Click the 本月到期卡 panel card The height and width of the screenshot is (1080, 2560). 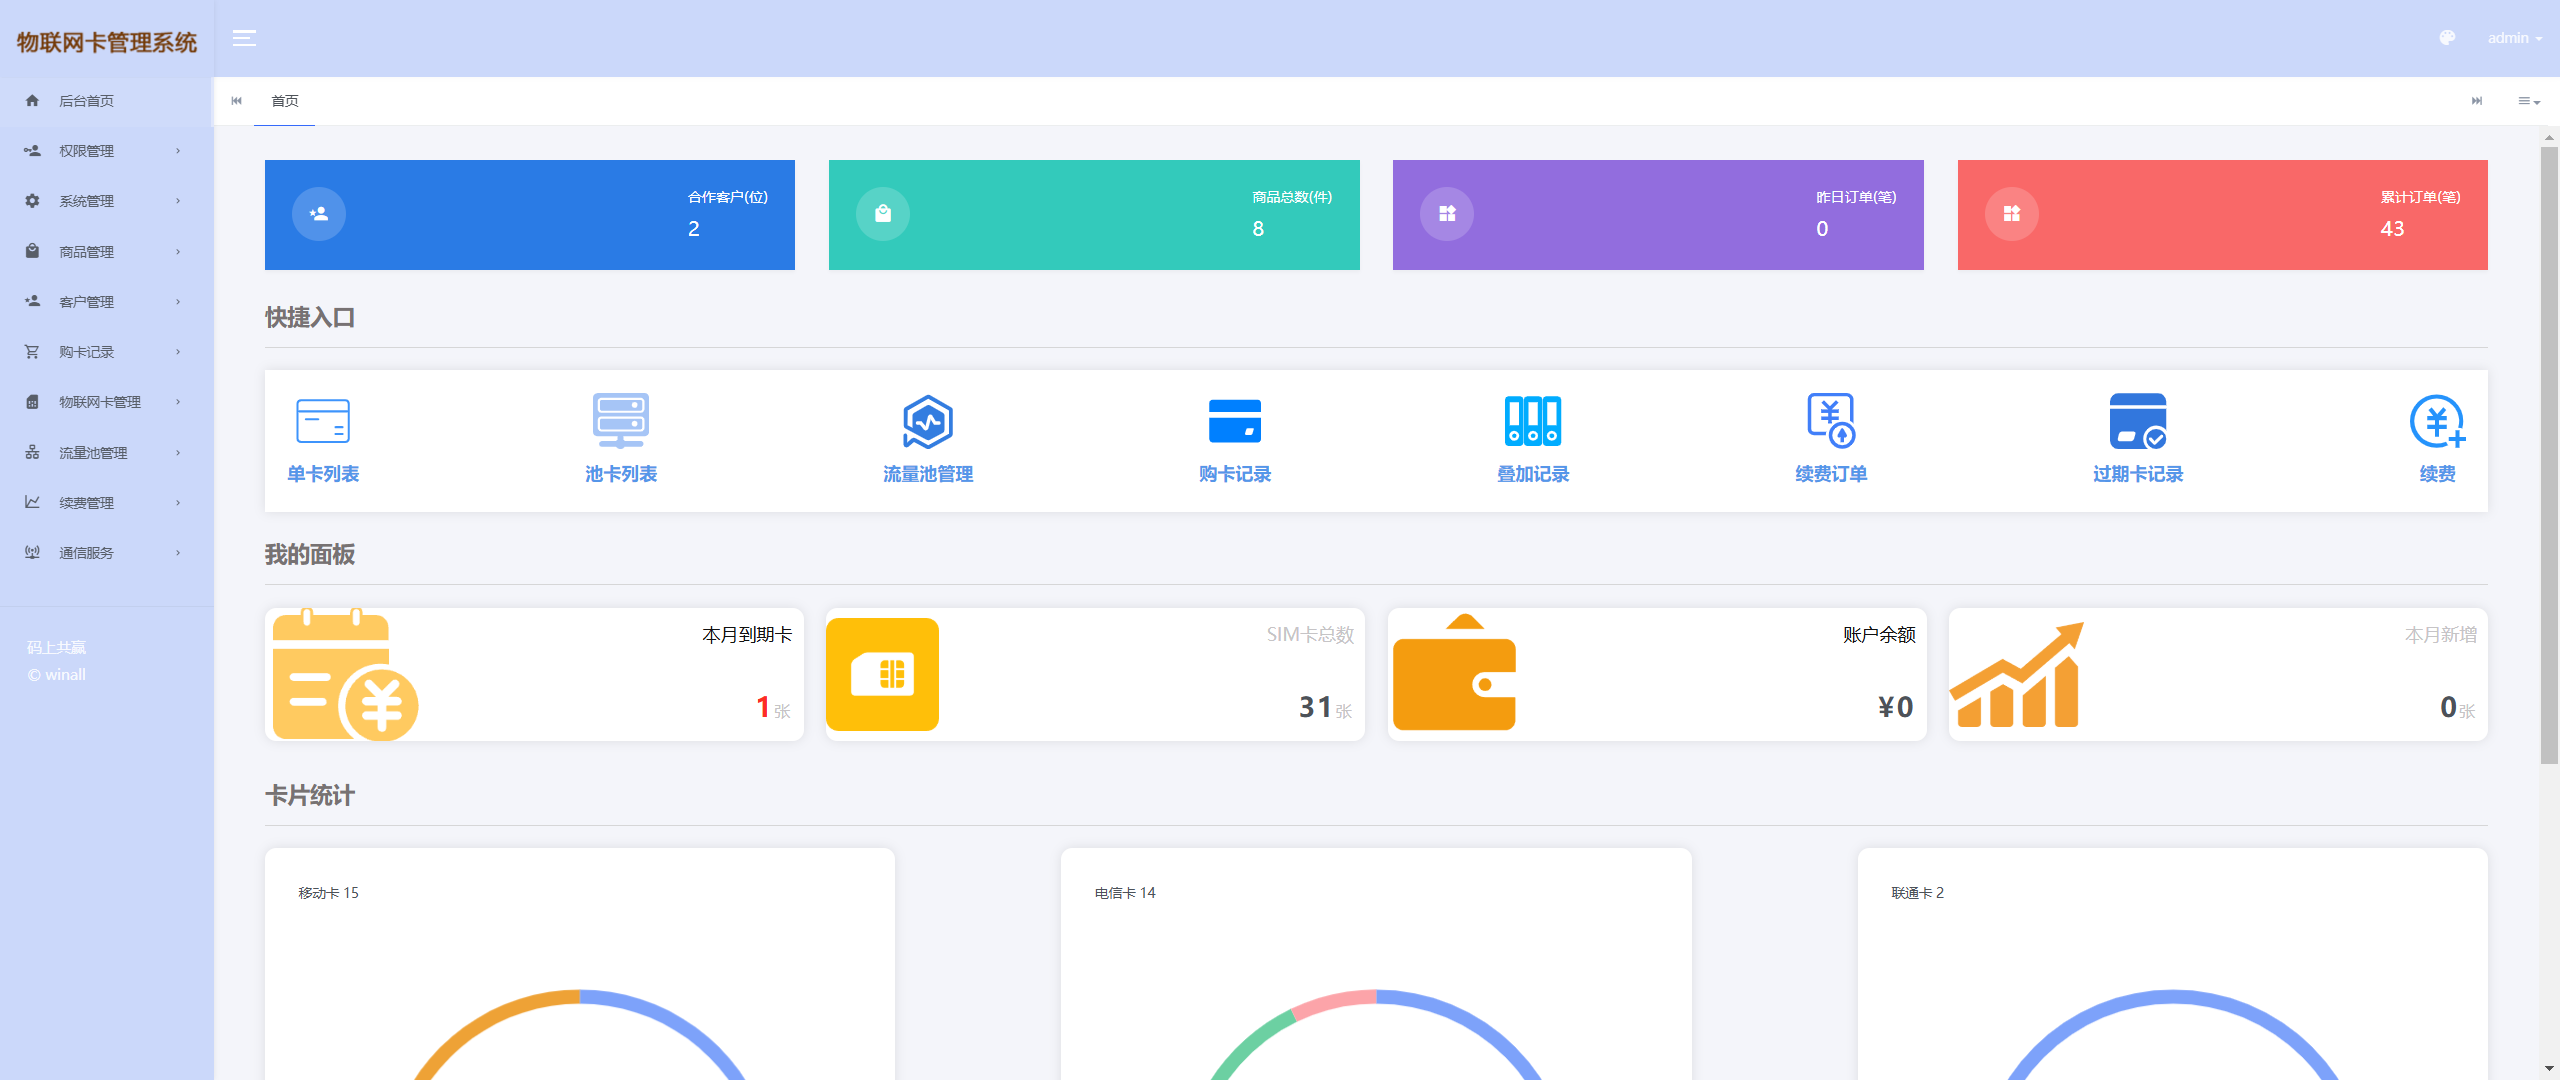coord(534,675)
